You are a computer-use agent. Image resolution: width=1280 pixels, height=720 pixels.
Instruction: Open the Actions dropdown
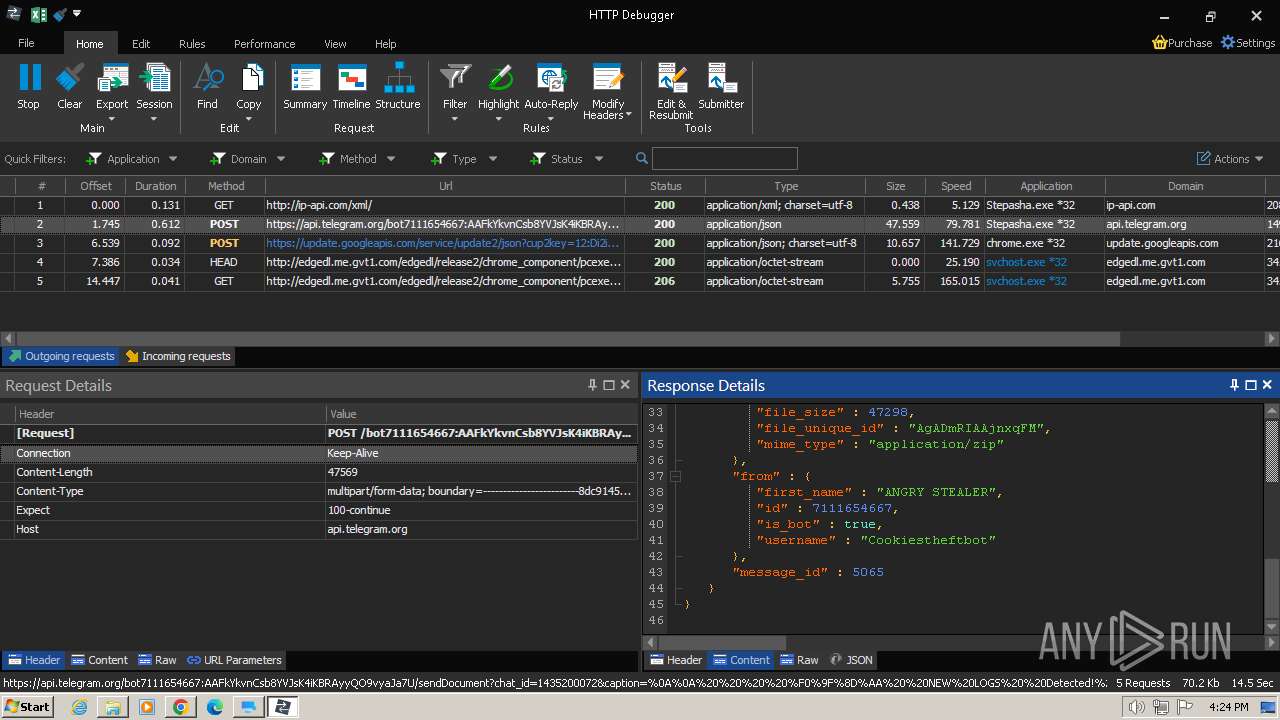pos(1230,158)
